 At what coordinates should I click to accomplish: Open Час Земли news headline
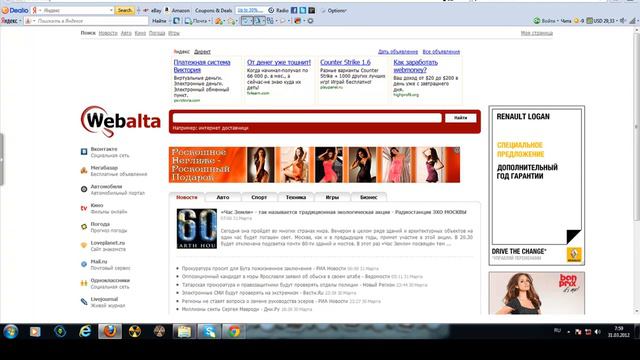(343, 212)
